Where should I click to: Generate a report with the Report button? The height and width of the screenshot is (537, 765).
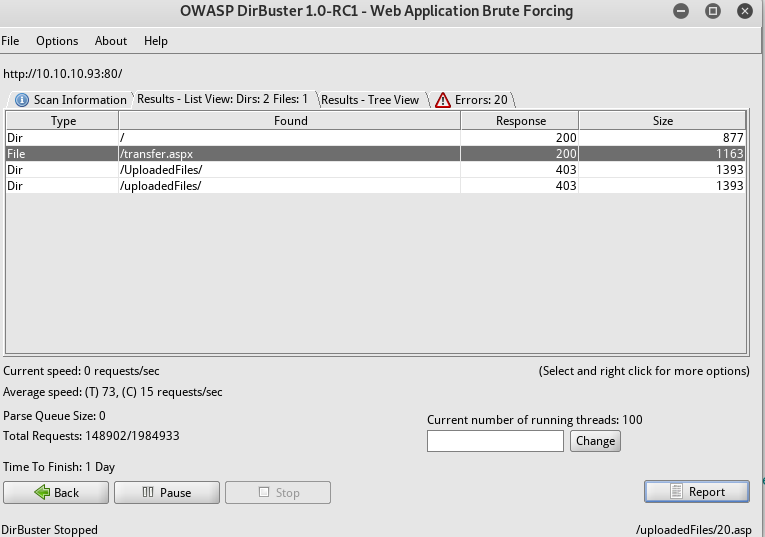(697, 491)
